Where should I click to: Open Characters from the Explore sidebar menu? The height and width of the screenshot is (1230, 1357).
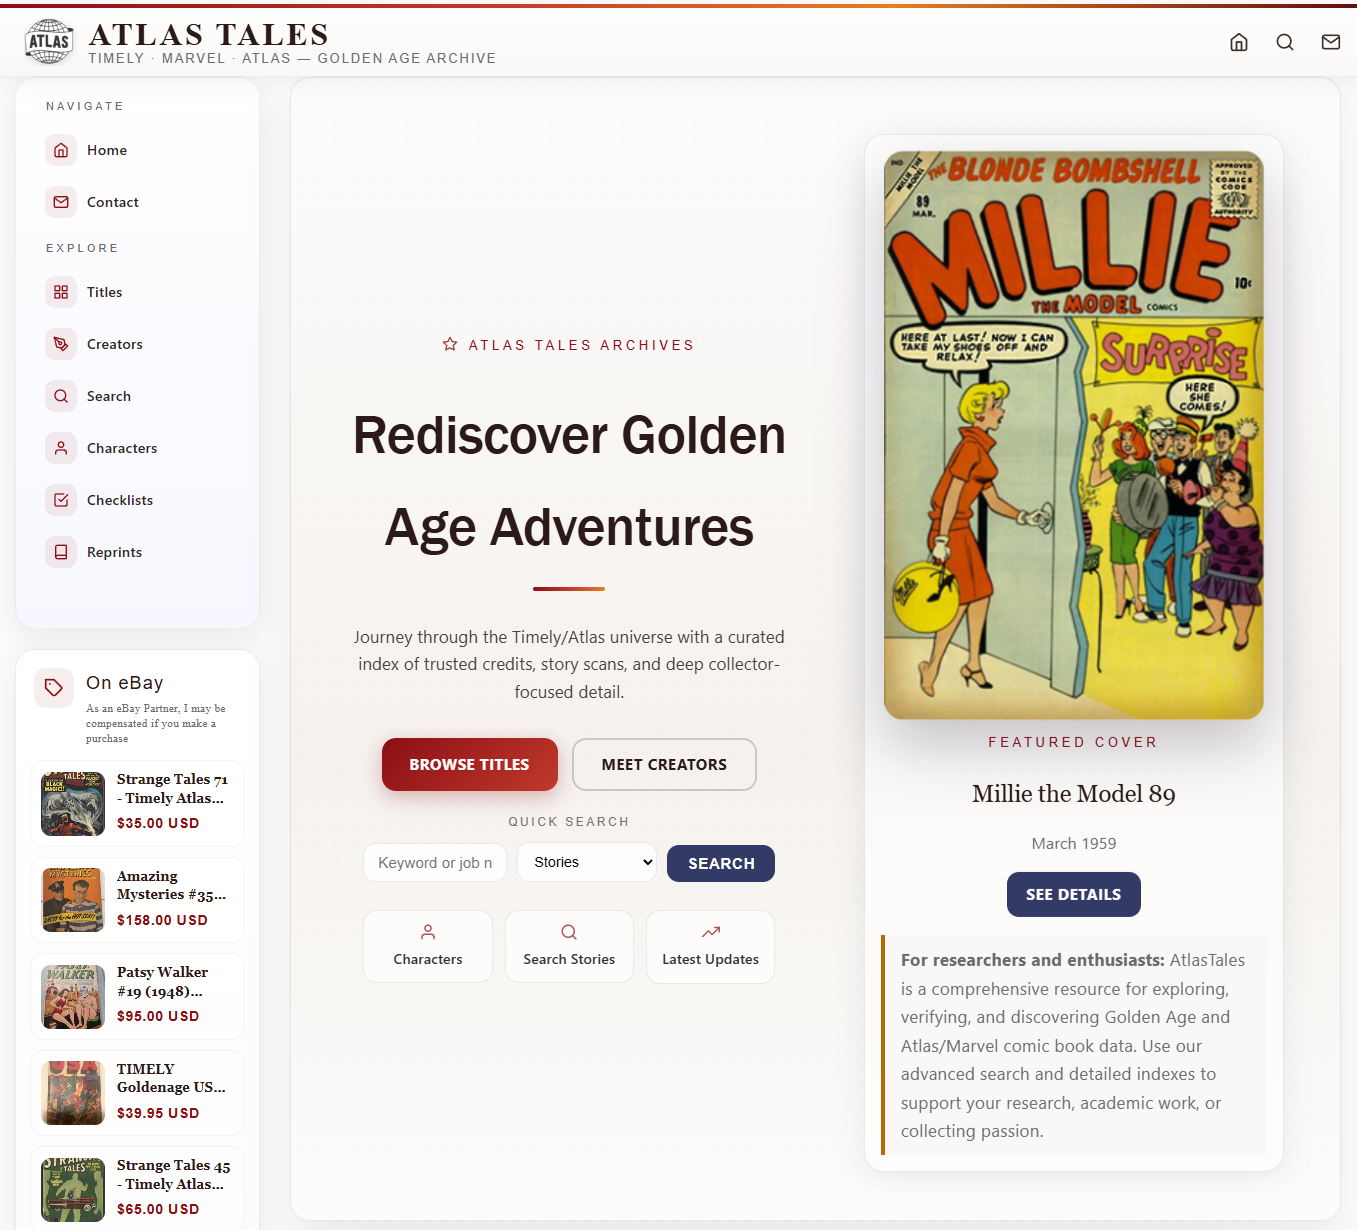click(122, 447)
